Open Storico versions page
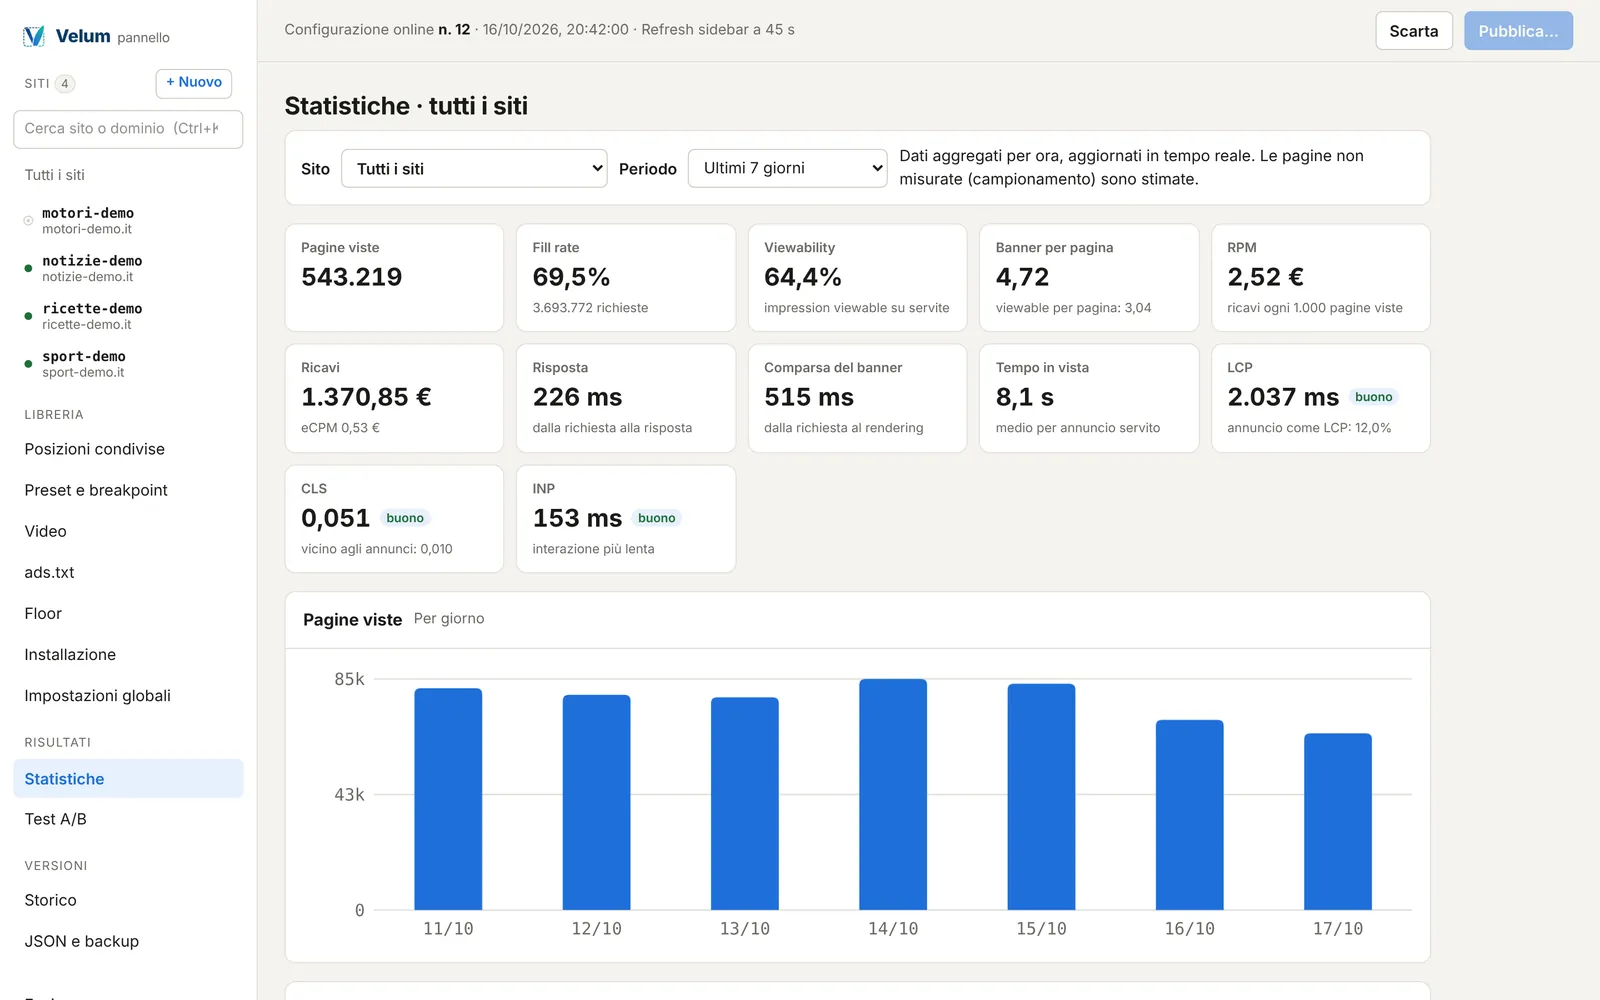 pyautogui.click(x=128, y=900)
